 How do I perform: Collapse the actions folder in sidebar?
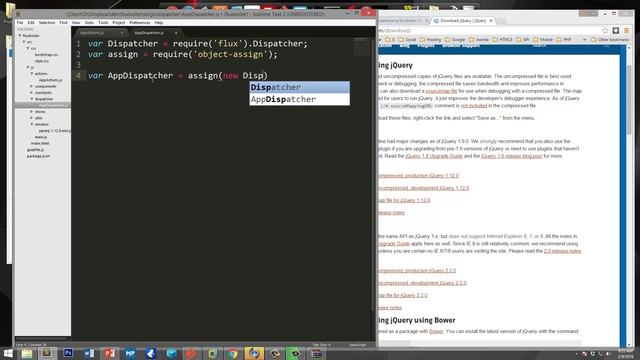pyautogui.click(x=32, y=73)
